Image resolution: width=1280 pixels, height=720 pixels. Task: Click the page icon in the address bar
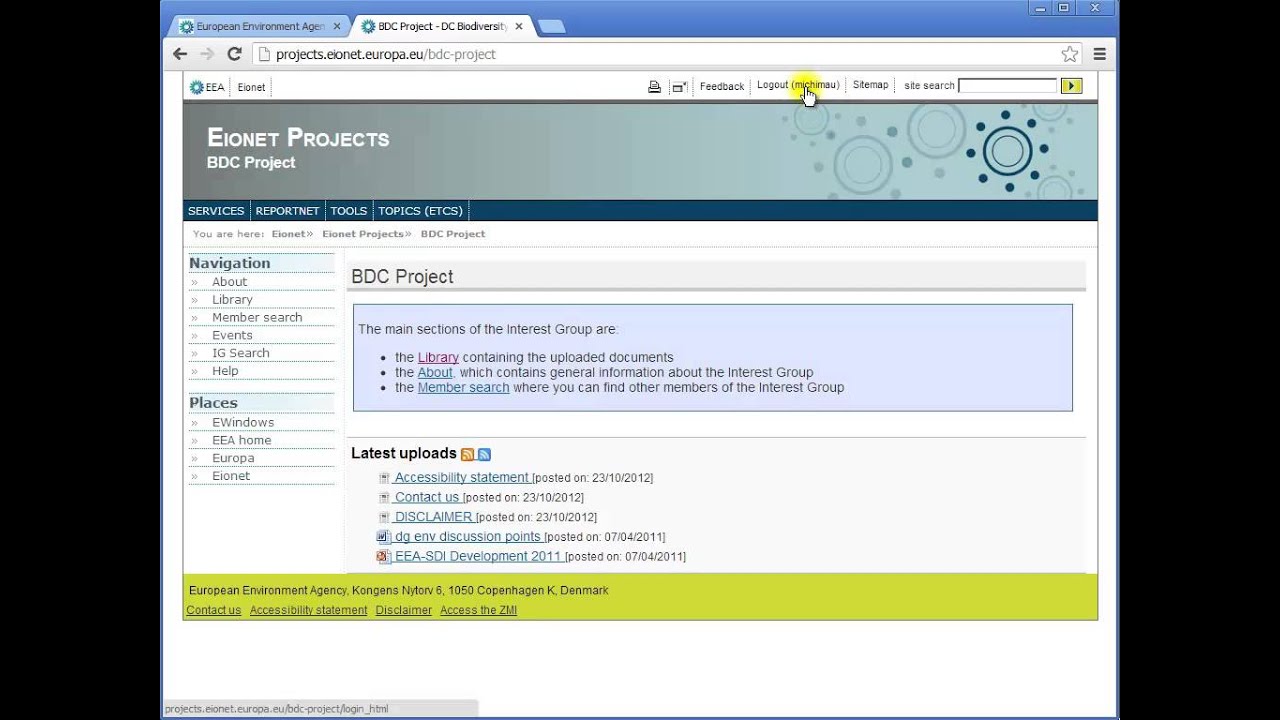(264, 54)
